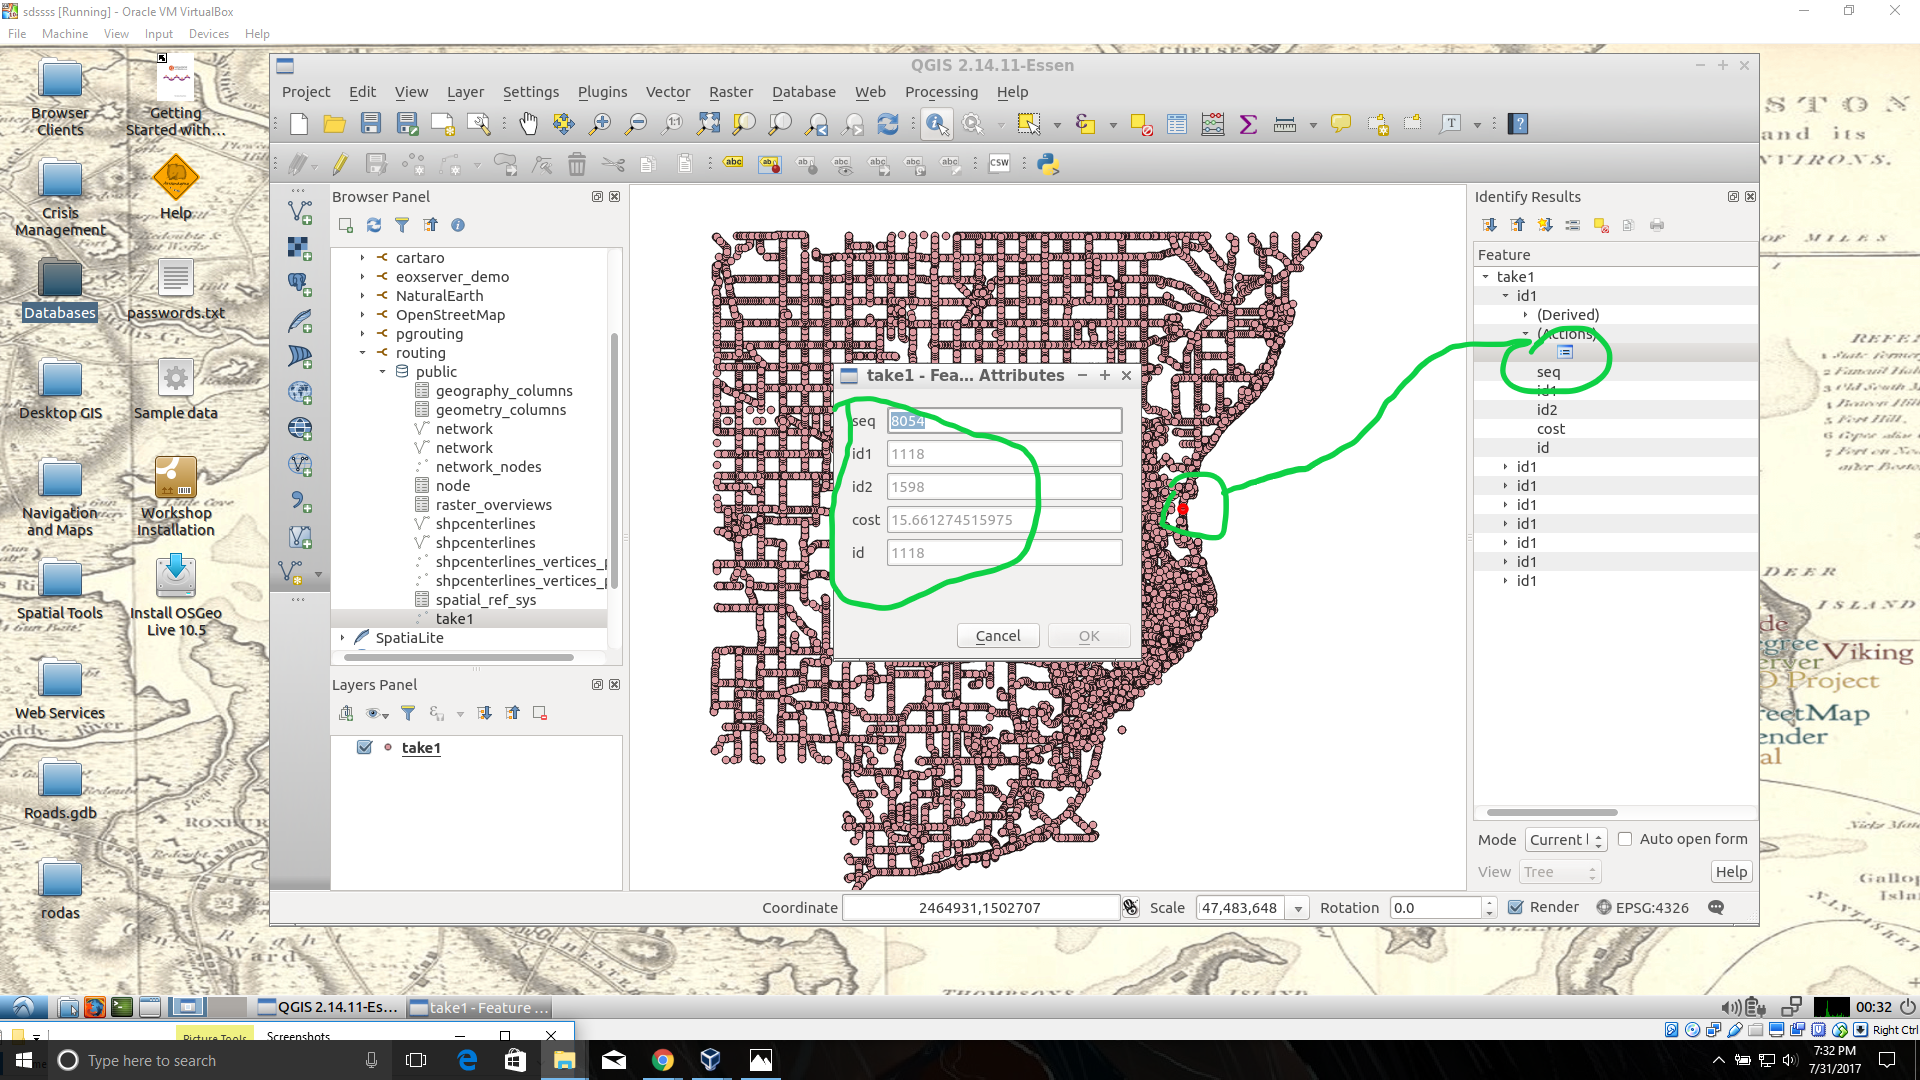Activate the Identify Features tool
1920x1080 pixels.
click(x=937, y=124)
